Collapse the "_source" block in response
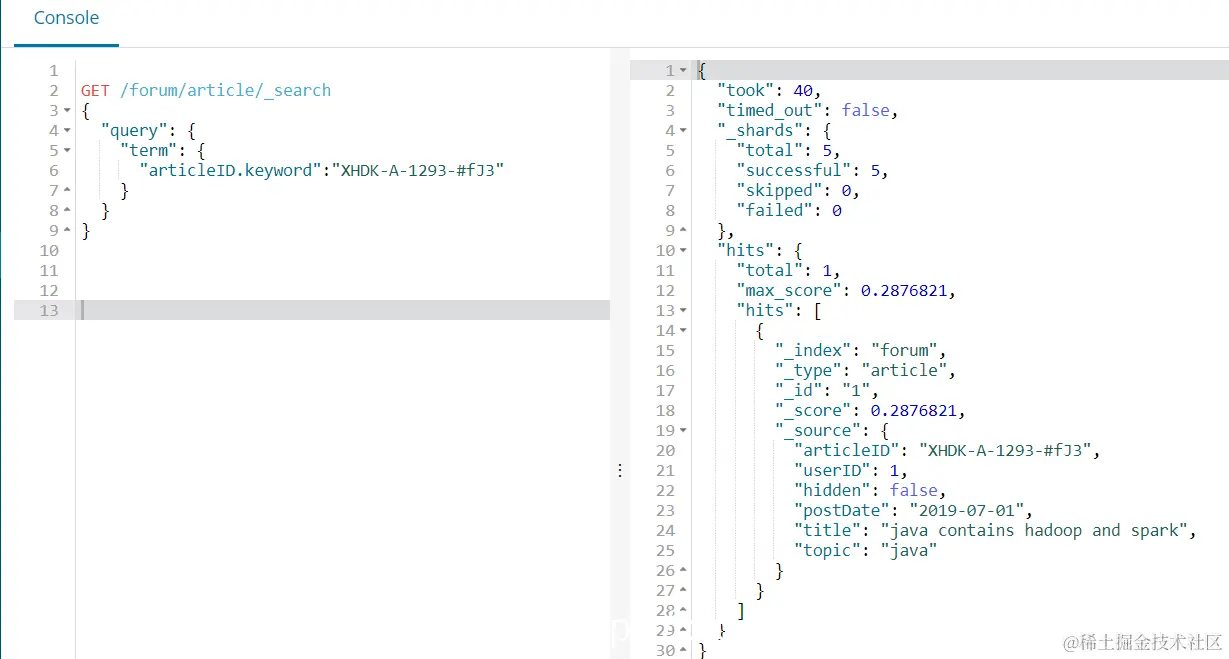 click(683, 430)
